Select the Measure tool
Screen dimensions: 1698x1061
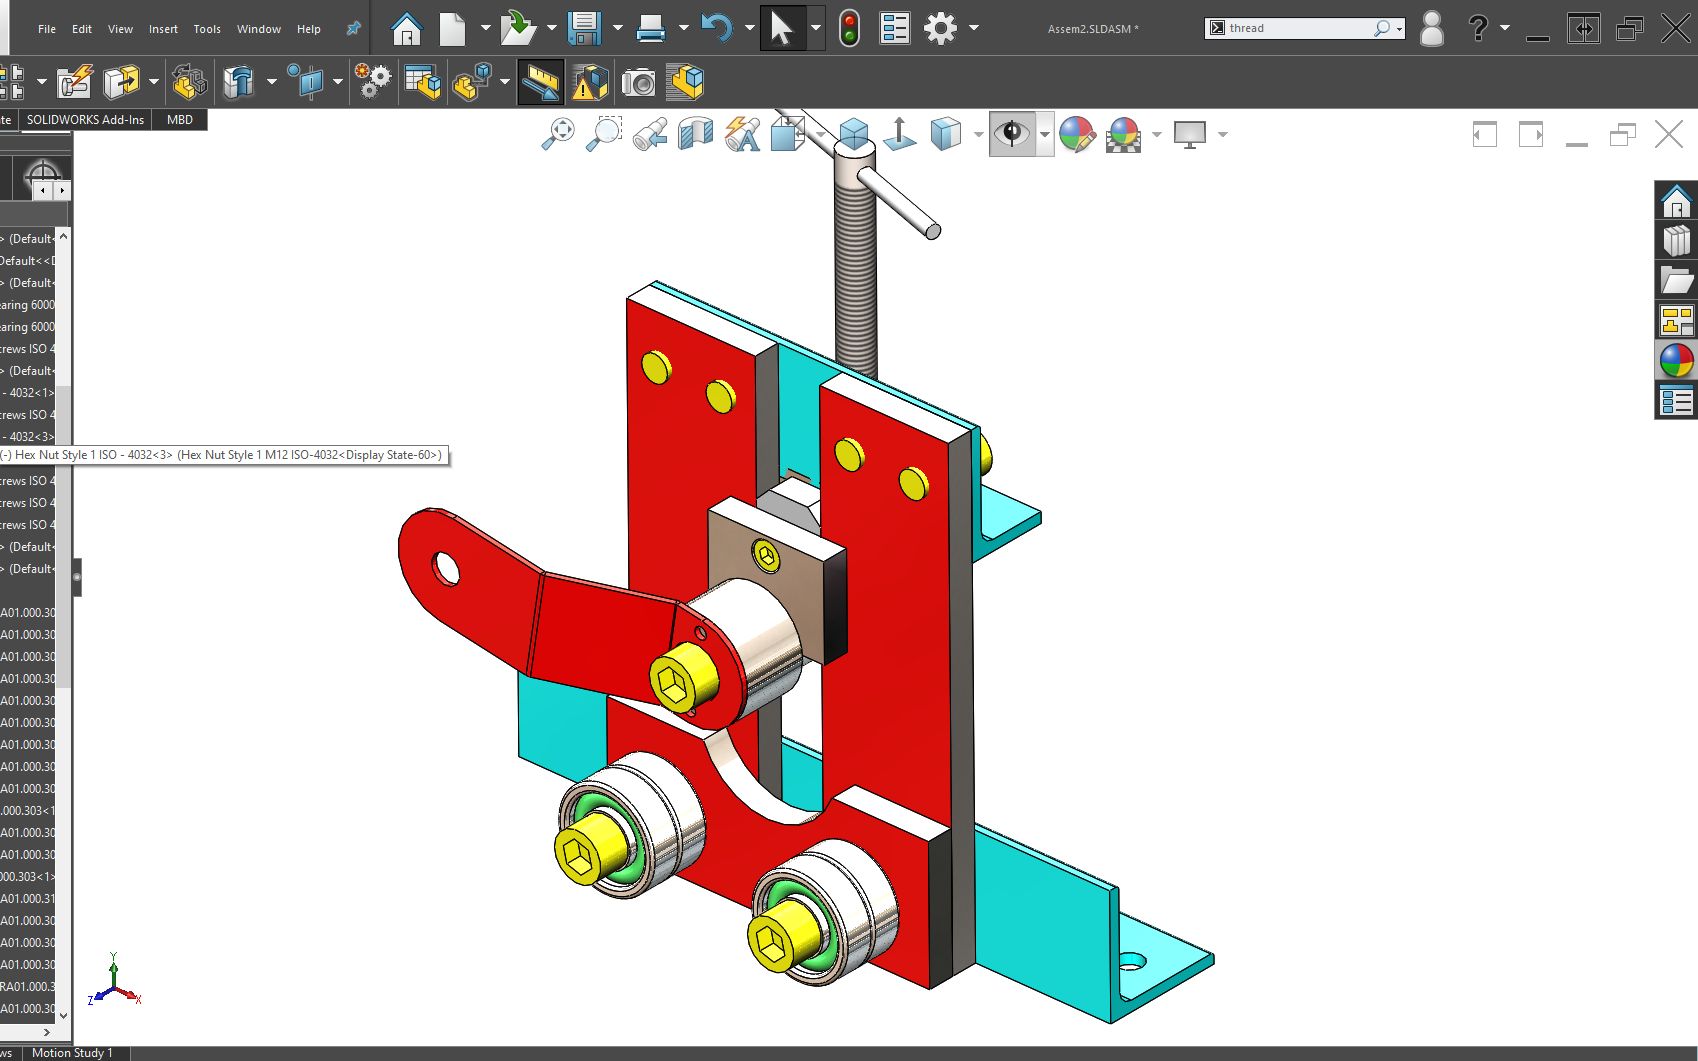point(540,81)
